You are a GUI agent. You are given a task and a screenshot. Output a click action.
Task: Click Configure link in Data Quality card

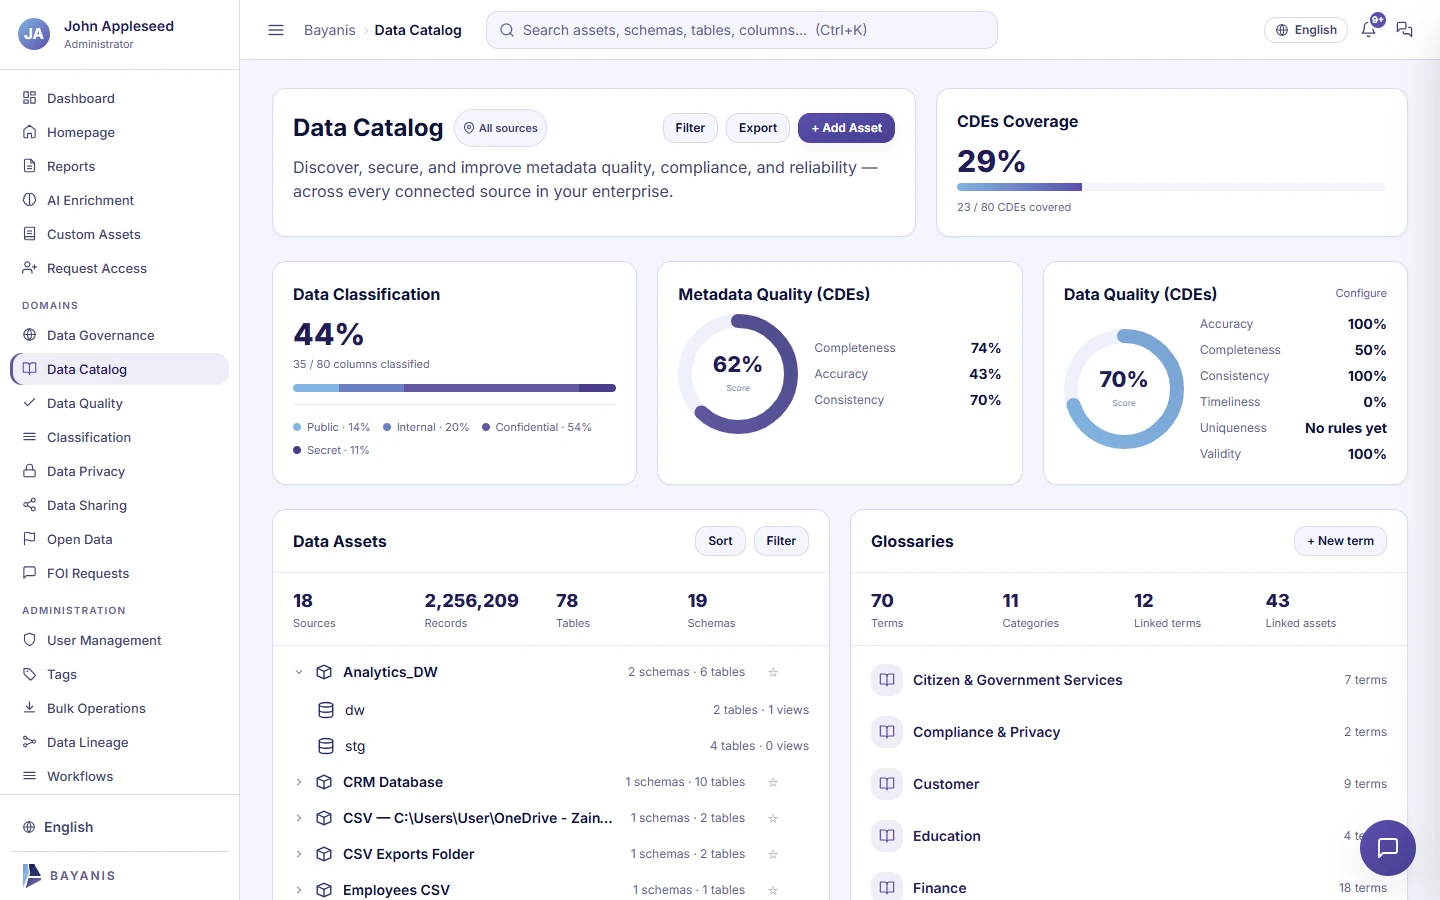click(1361, 293)
